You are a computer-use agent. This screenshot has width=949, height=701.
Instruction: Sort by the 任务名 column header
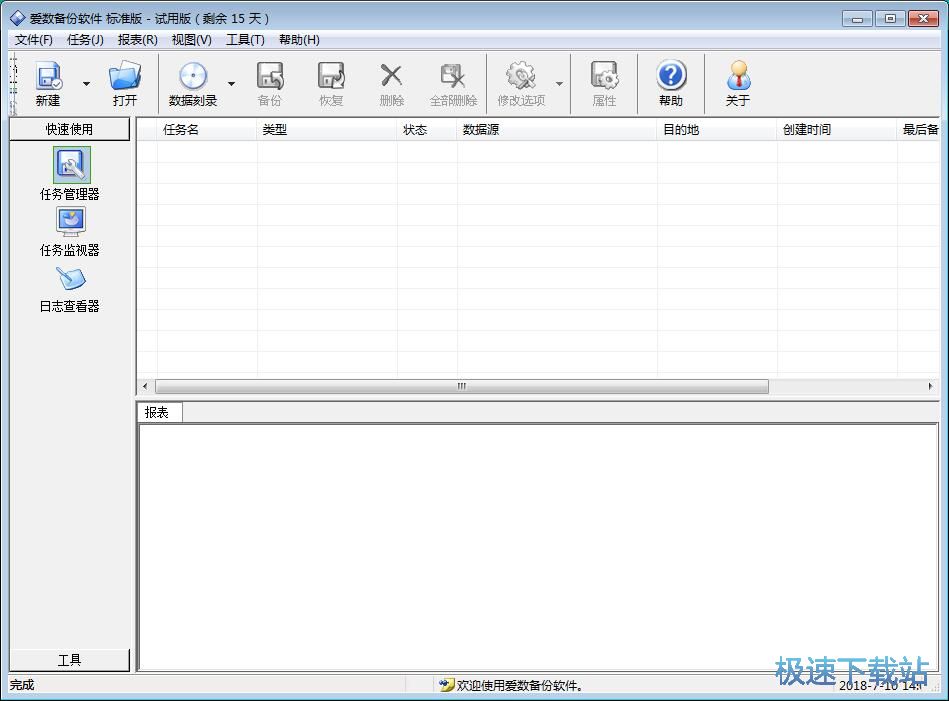coord(207,130)
